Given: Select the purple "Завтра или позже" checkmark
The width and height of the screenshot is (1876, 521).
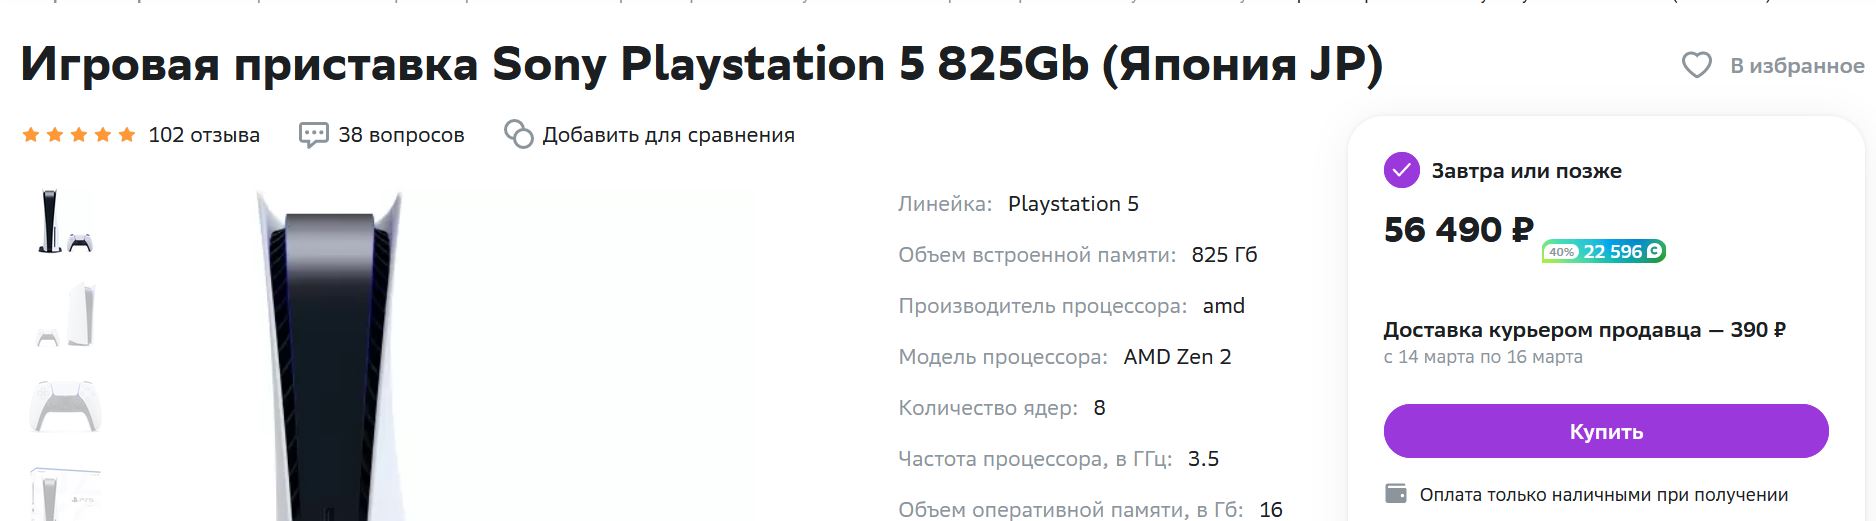Looking at the screenshot, I should (1401, 171).
